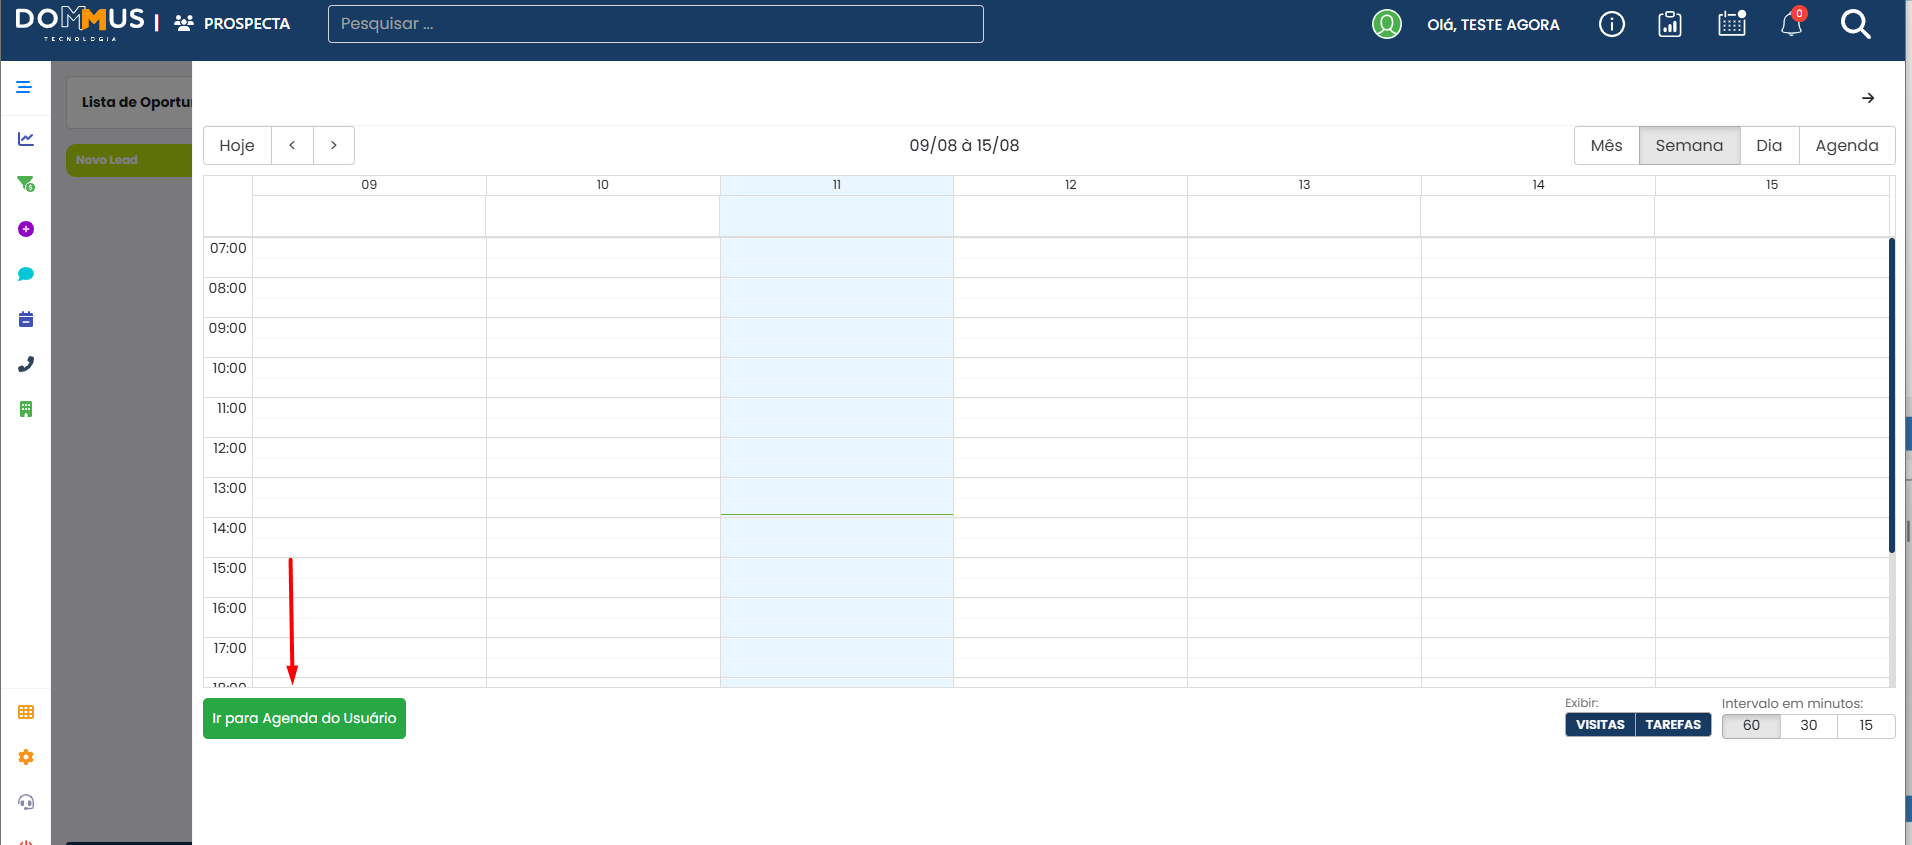Viewport: 1912px width, 845px height.
Task: Click the information circle icon
Action: [x=1612, y=24]
